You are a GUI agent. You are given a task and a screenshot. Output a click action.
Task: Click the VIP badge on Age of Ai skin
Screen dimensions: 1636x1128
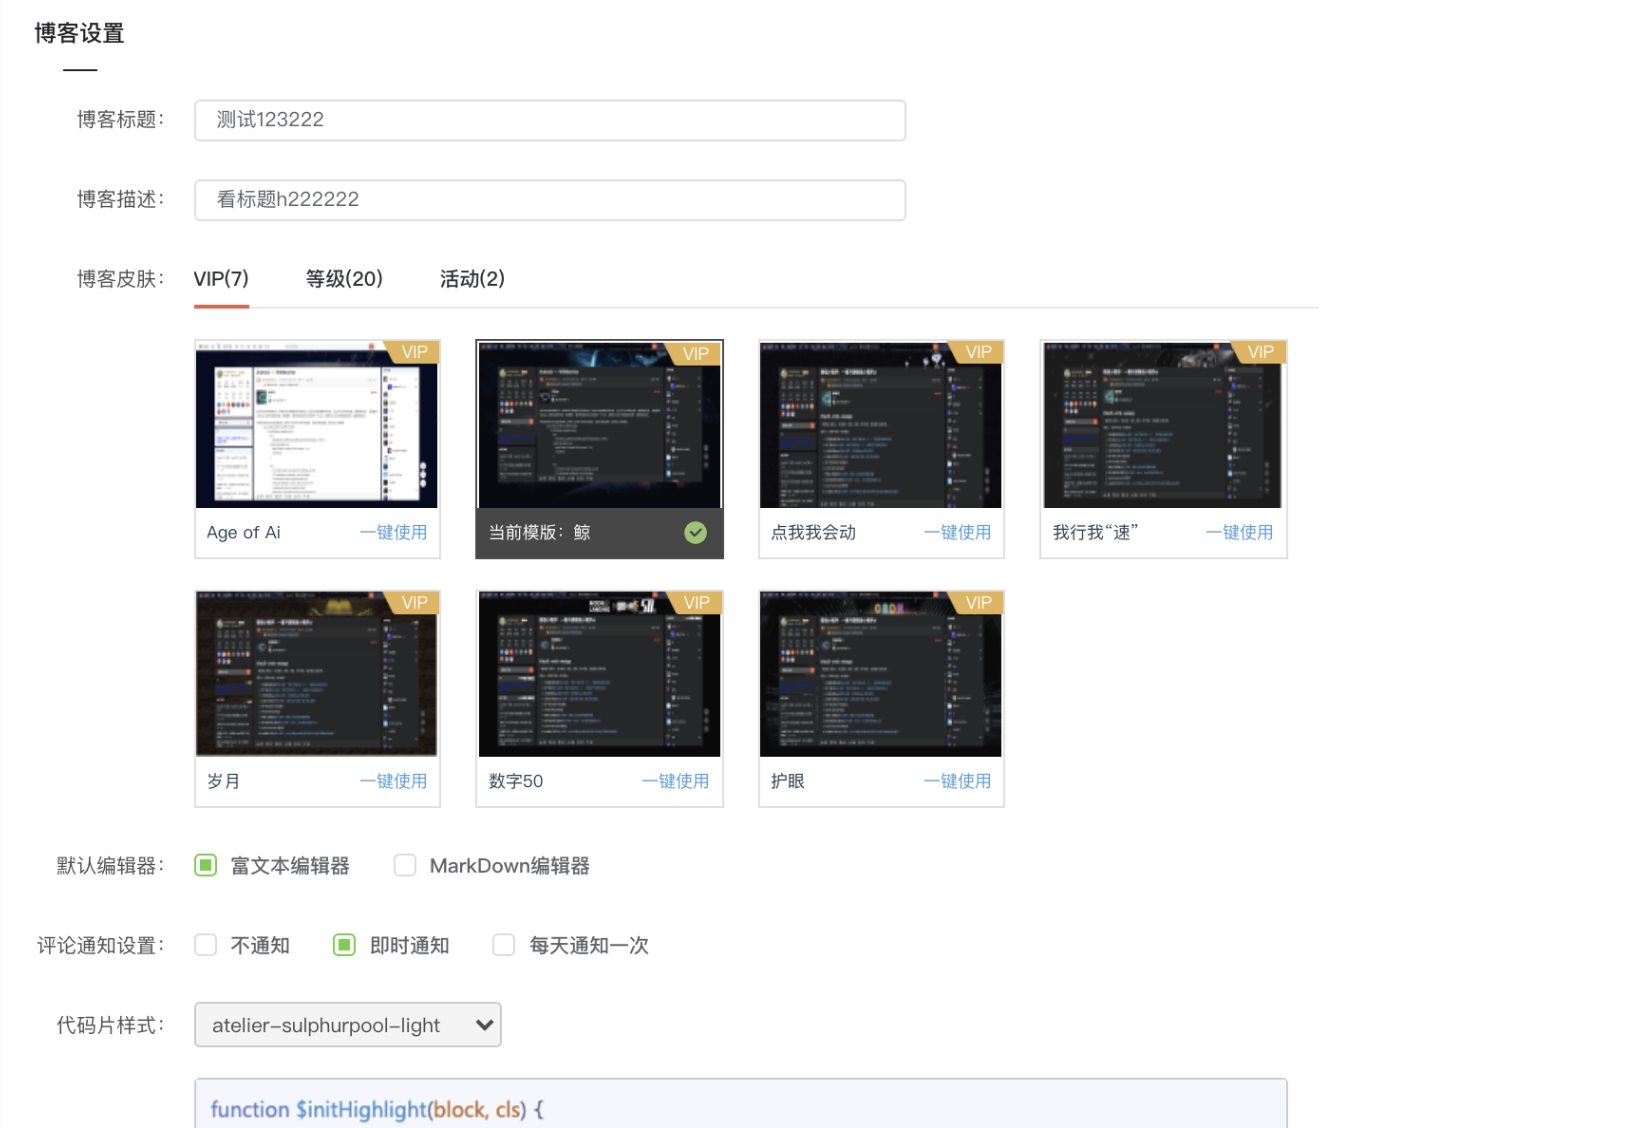click(414, 352)
